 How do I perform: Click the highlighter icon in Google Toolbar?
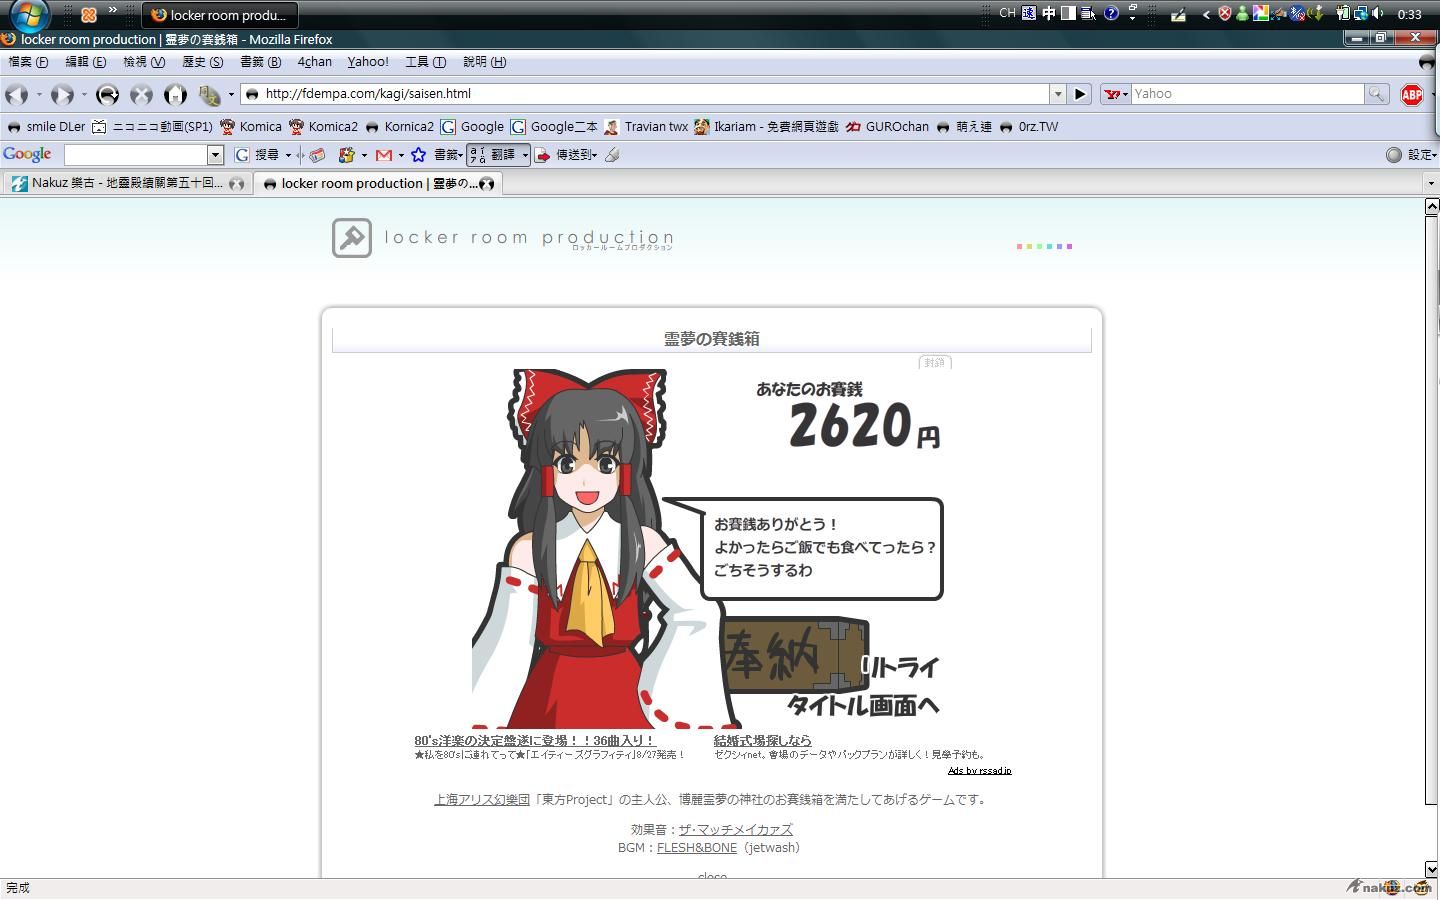[x=612, y=155]
